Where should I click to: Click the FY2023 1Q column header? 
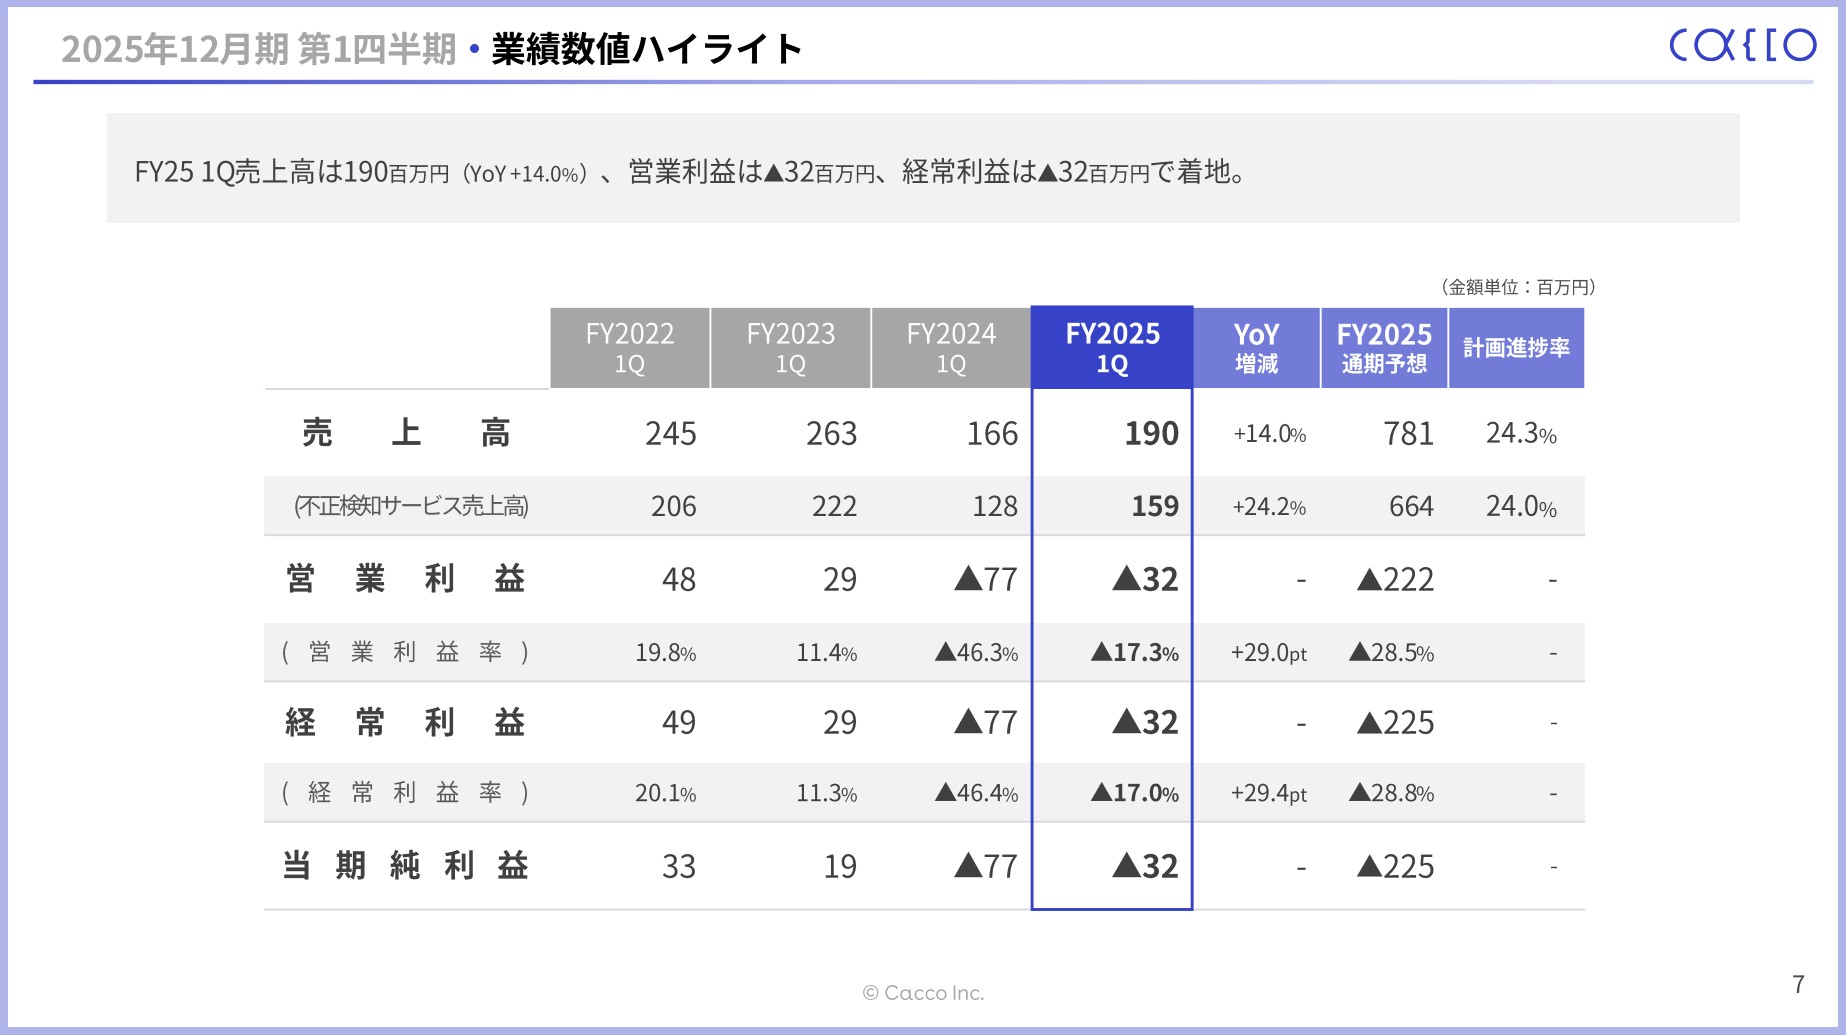click(x=789, y=347)
